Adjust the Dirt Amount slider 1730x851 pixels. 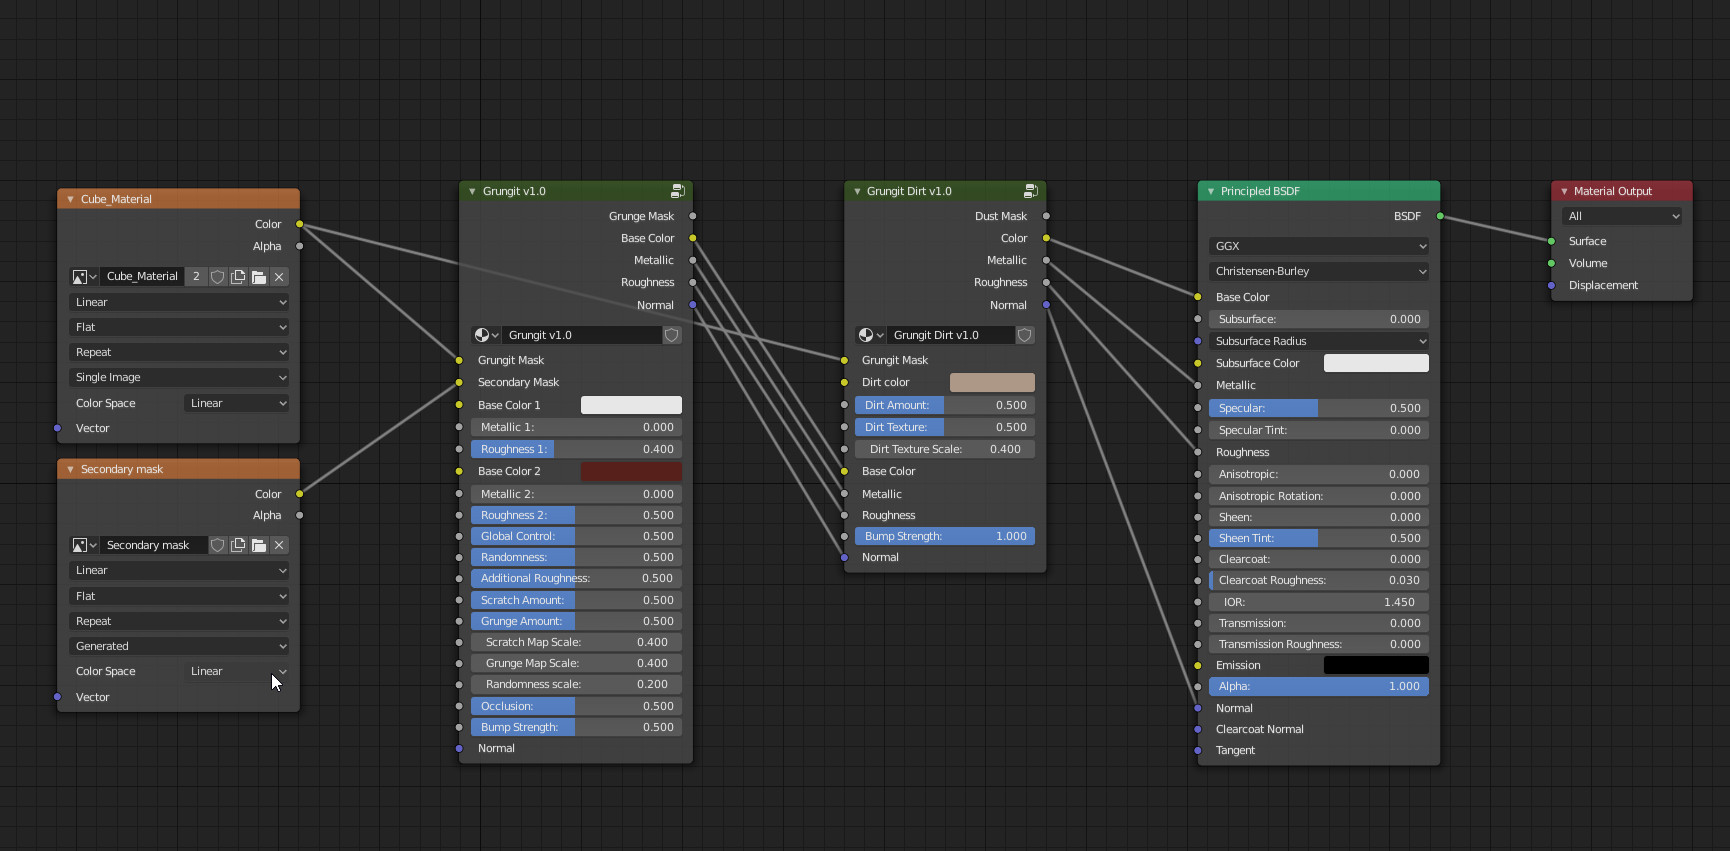pyautogui.click(x=945, y=405)
